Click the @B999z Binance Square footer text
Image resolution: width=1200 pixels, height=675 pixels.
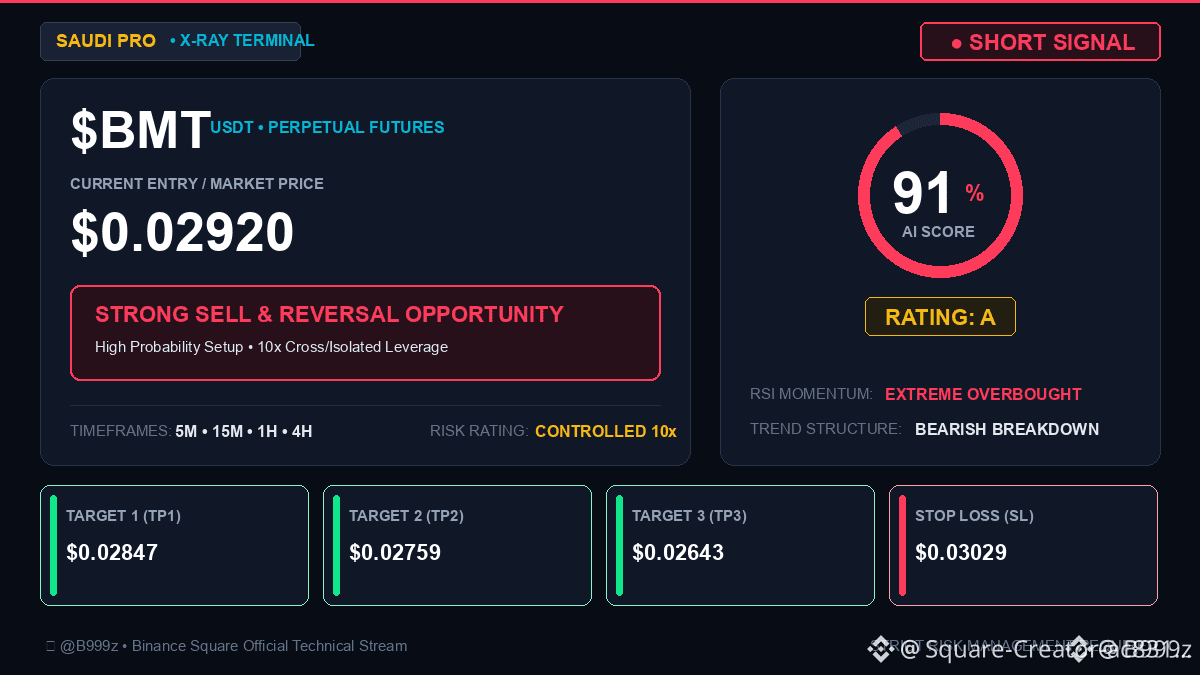(233, 646)
